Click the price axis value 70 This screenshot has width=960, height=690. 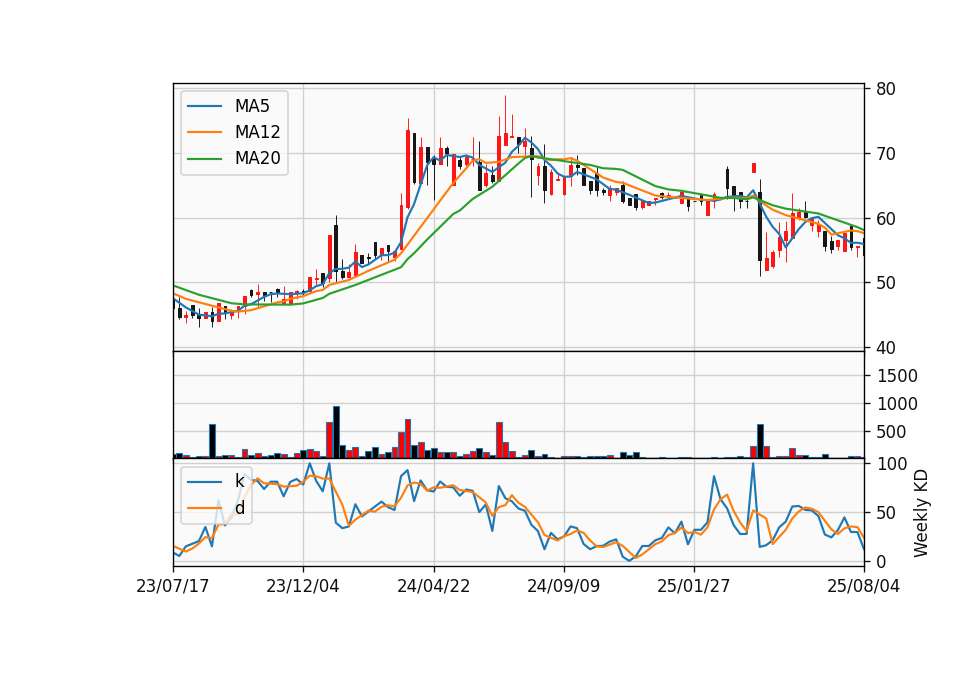click(x=886, y=154)
